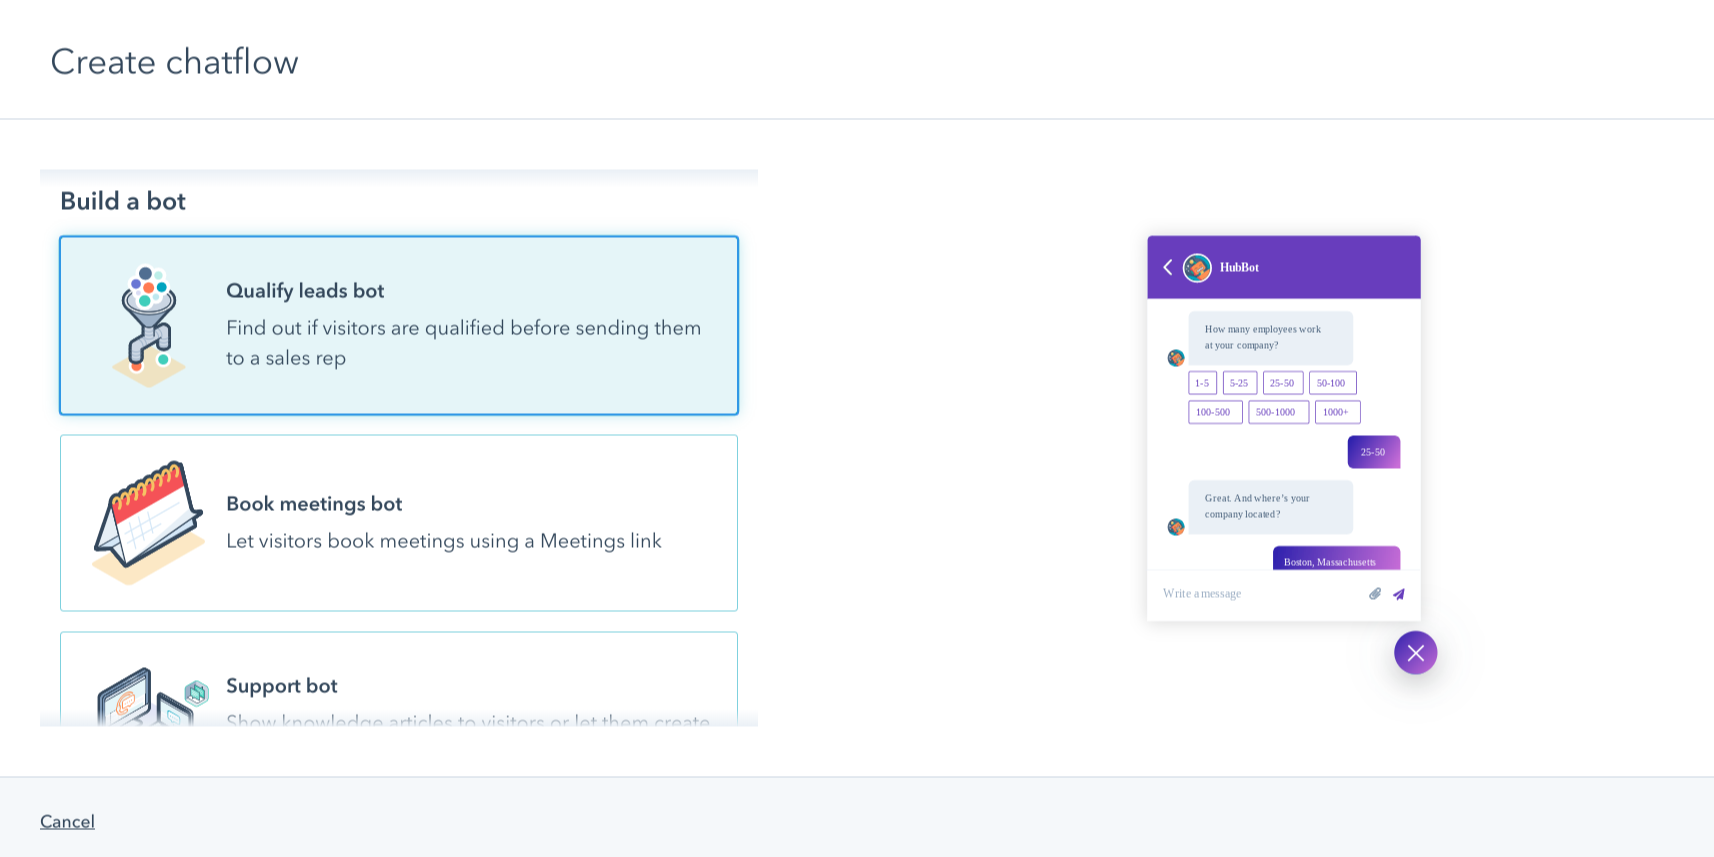Click Cancel to exit chatflow creation
Viewport: 1714px width, 857px height.
pyautogui.click(x=67, y=821)
